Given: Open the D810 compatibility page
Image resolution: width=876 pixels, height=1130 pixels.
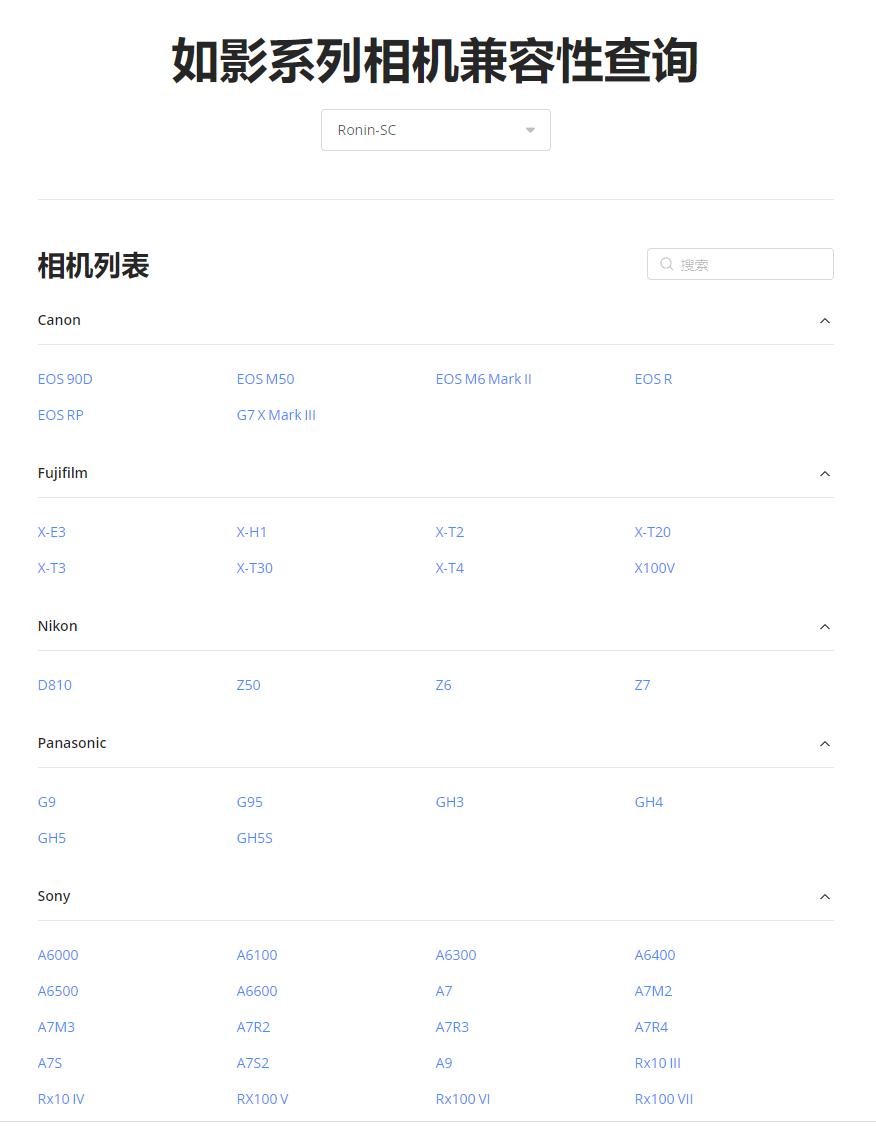Looking at the screenshot, I should tap(54, 685).
